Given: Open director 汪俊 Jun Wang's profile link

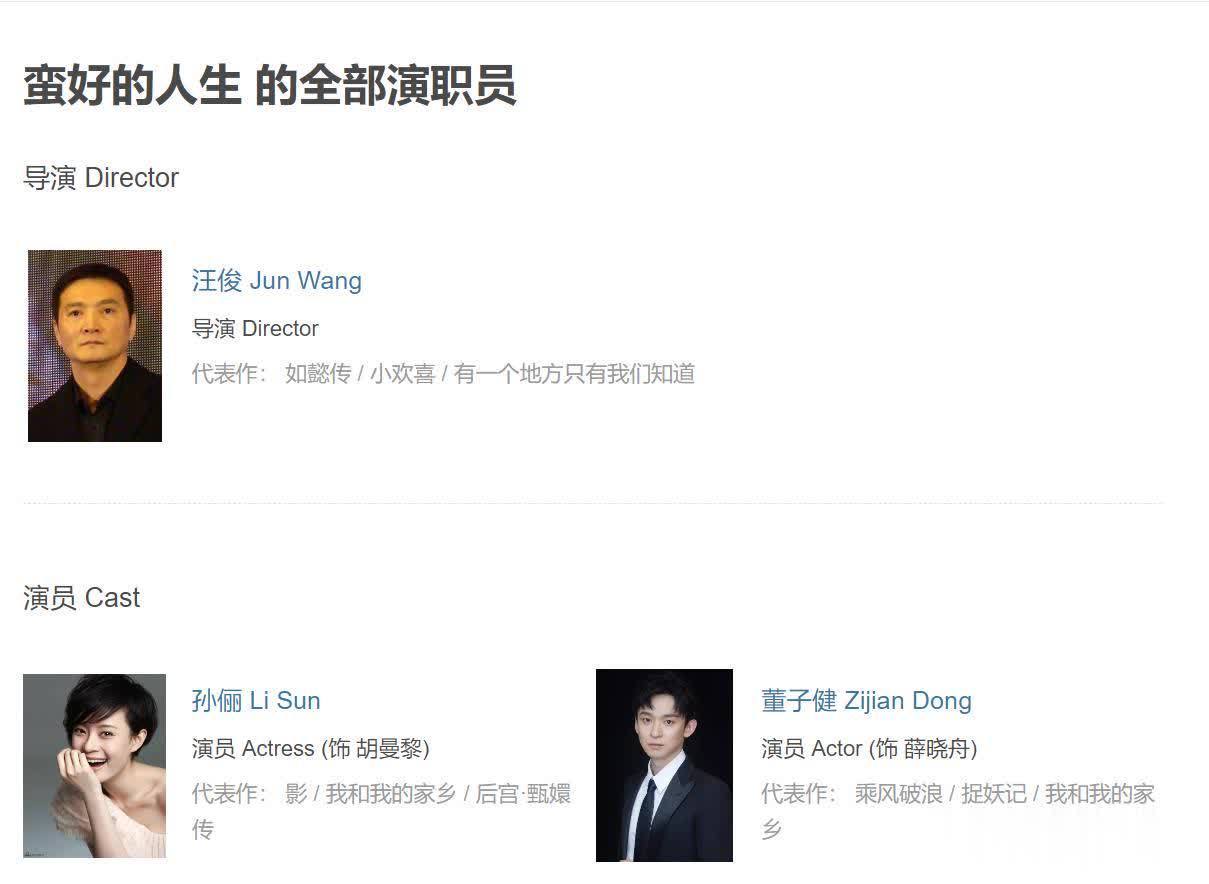Looking at the screenshot, I should pyautogui.click(x=277, y=281).
